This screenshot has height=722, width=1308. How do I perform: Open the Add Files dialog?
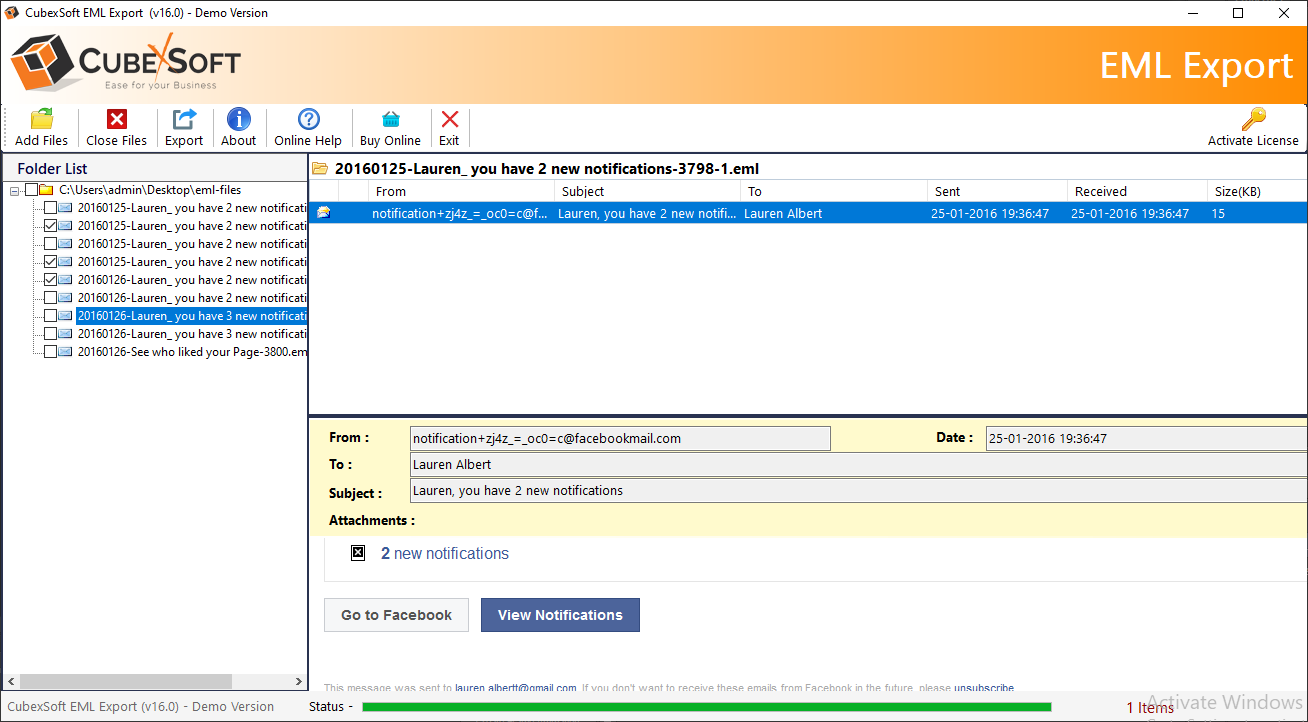41,127
